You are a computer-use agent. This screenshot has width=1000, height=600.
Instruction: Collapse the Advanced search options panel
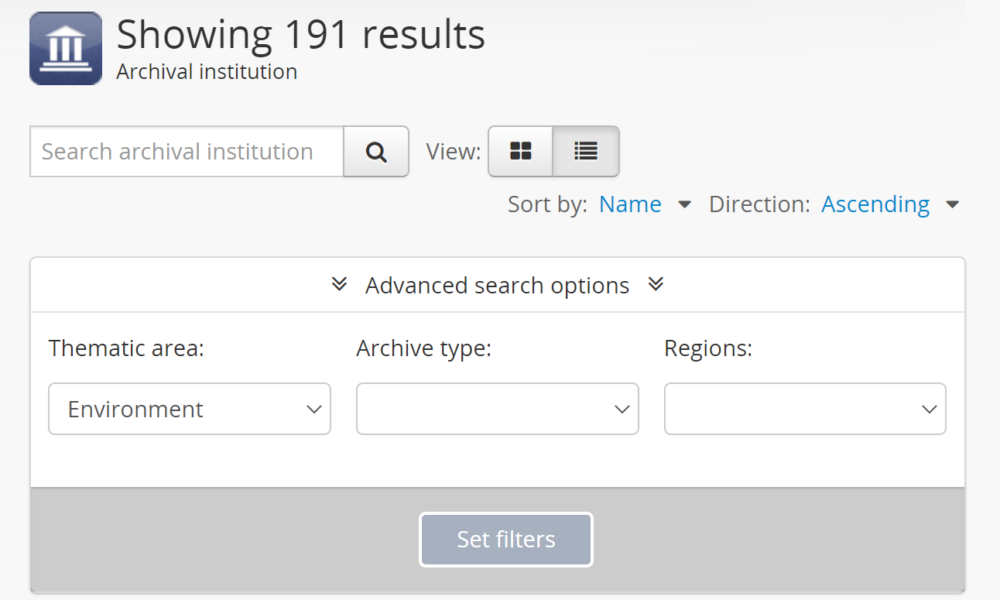click(x=497, y=286)
